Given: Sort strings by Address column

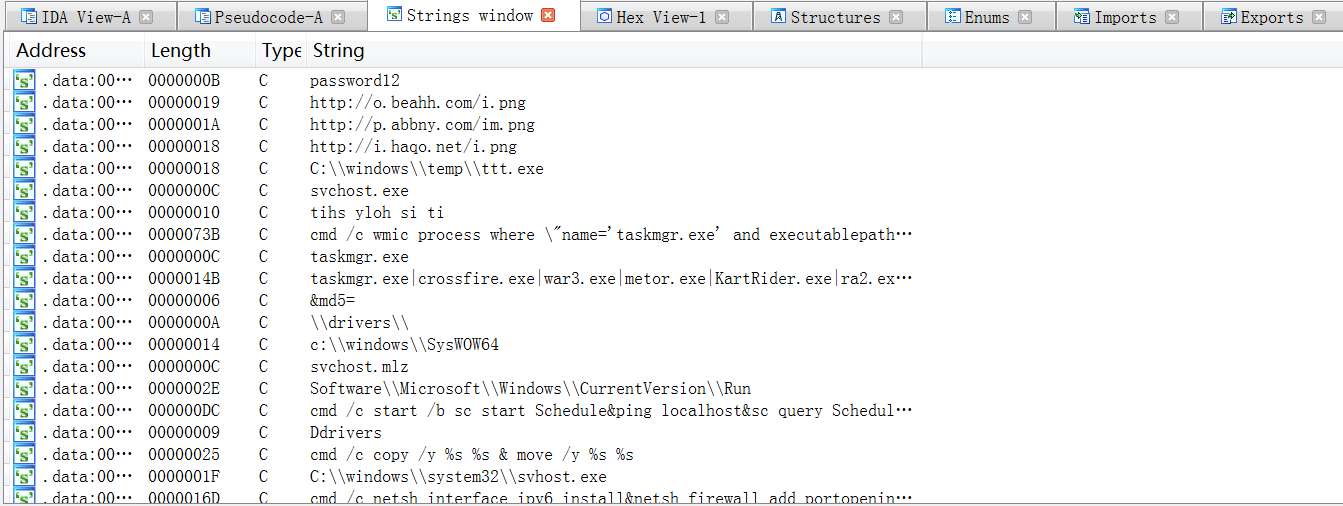Looking at the screenshot, I should (x=52, y=50).
